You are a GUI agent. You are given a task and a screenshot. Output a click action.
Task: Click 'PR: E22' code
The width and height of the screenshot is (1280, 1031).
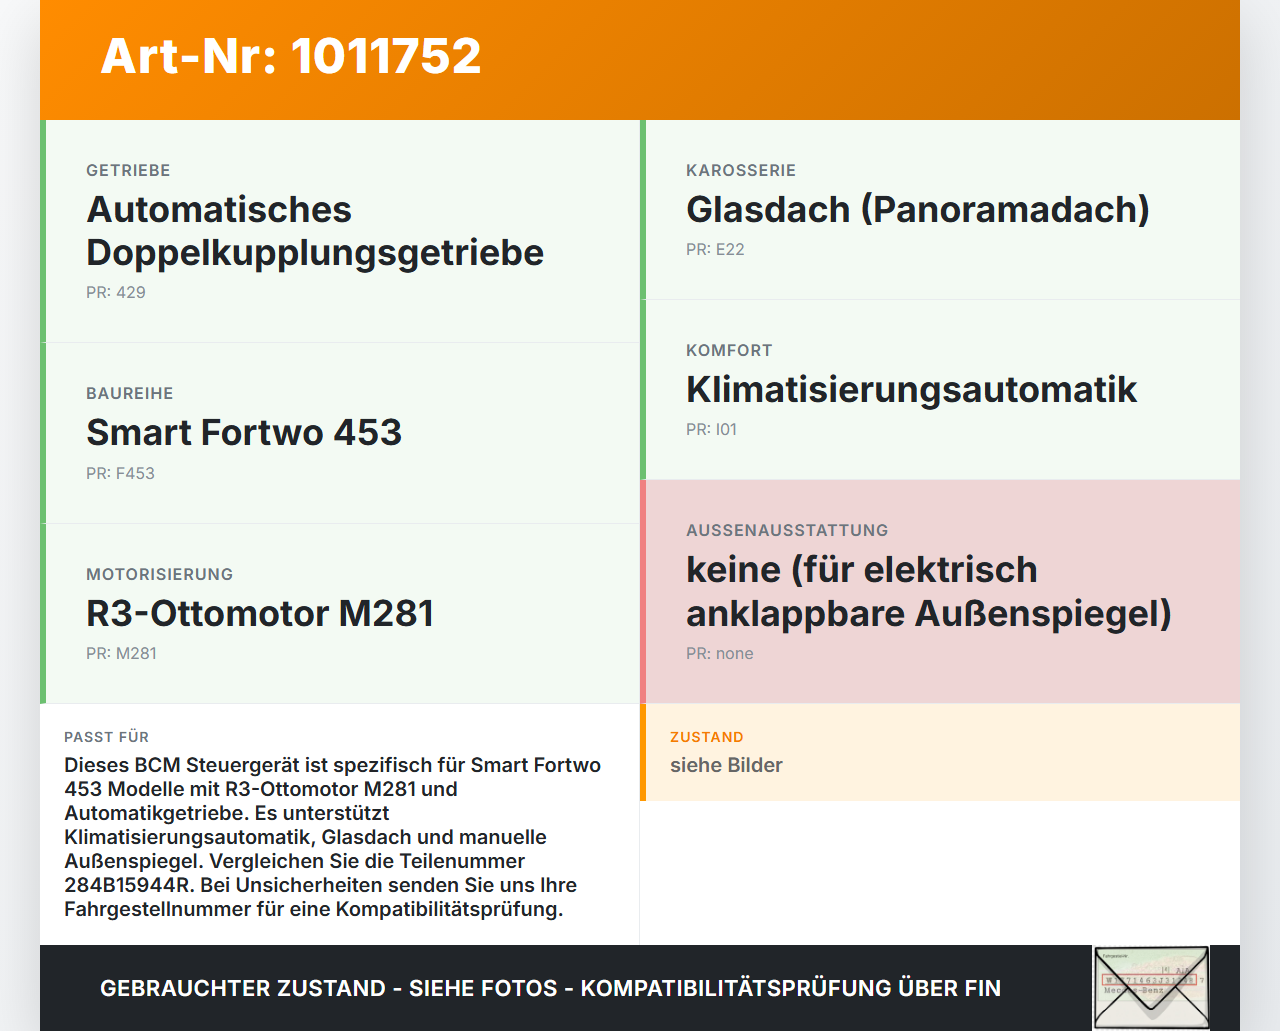click(715, 249)
